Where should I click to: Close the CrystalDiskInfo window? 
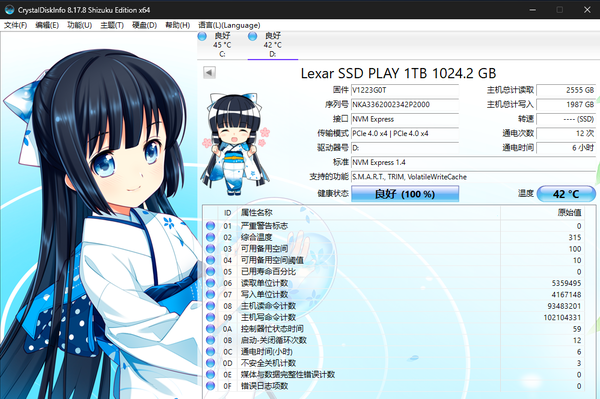(587, 10)
